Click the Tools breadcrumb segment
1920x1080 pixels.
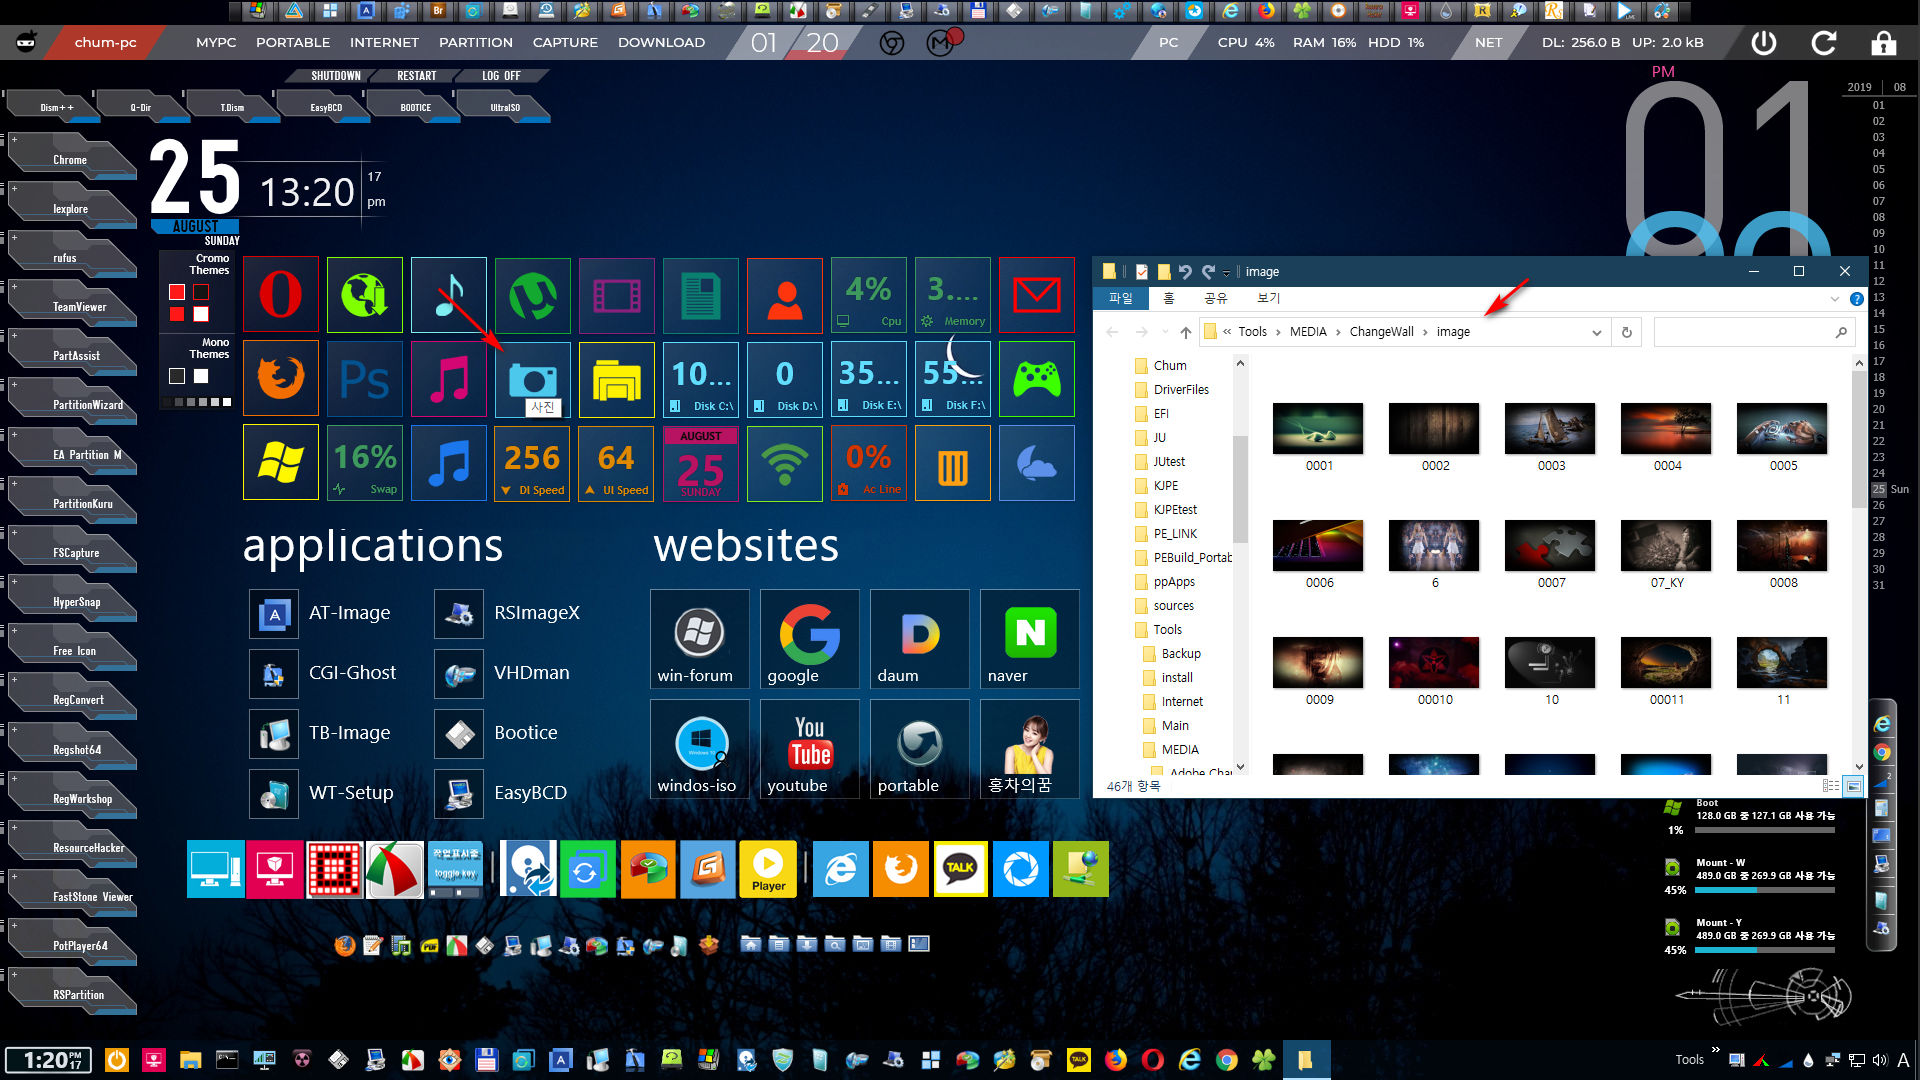(x=1252, y=332)
